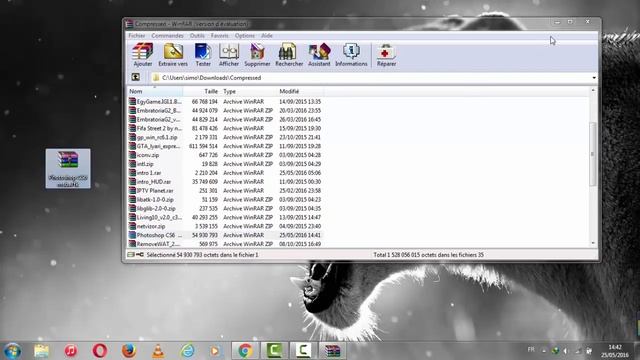This screenshot has width=640, height=360.
Task: Click the volume icon in the system tray
Action: click(x=566, y=351)
